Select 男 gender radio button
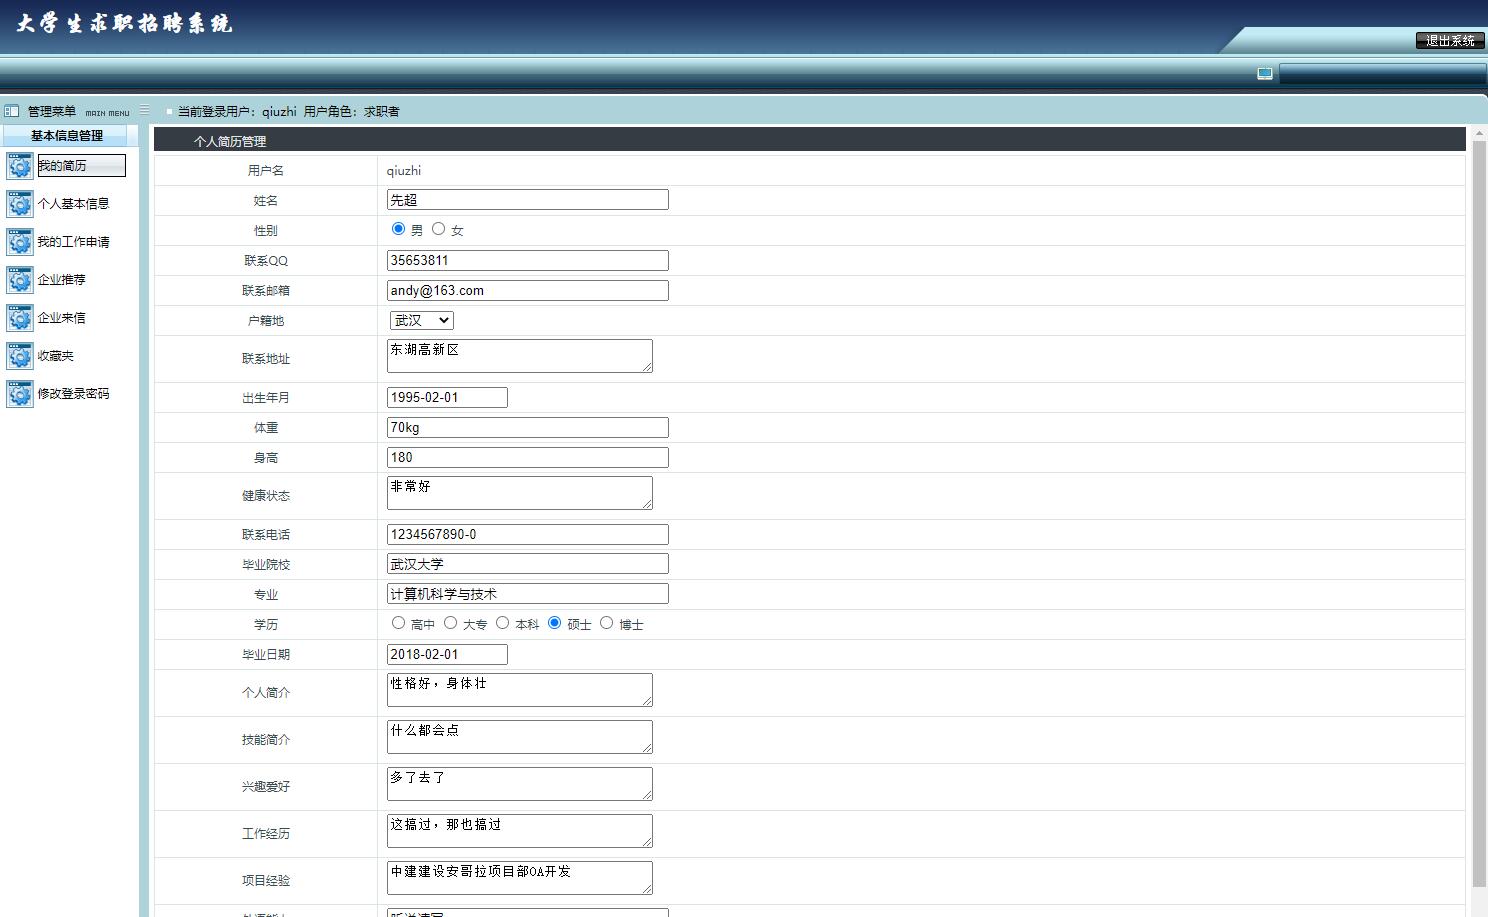Image resolution: width=1488 pixels, height=917 pixels. click(398, 229)
